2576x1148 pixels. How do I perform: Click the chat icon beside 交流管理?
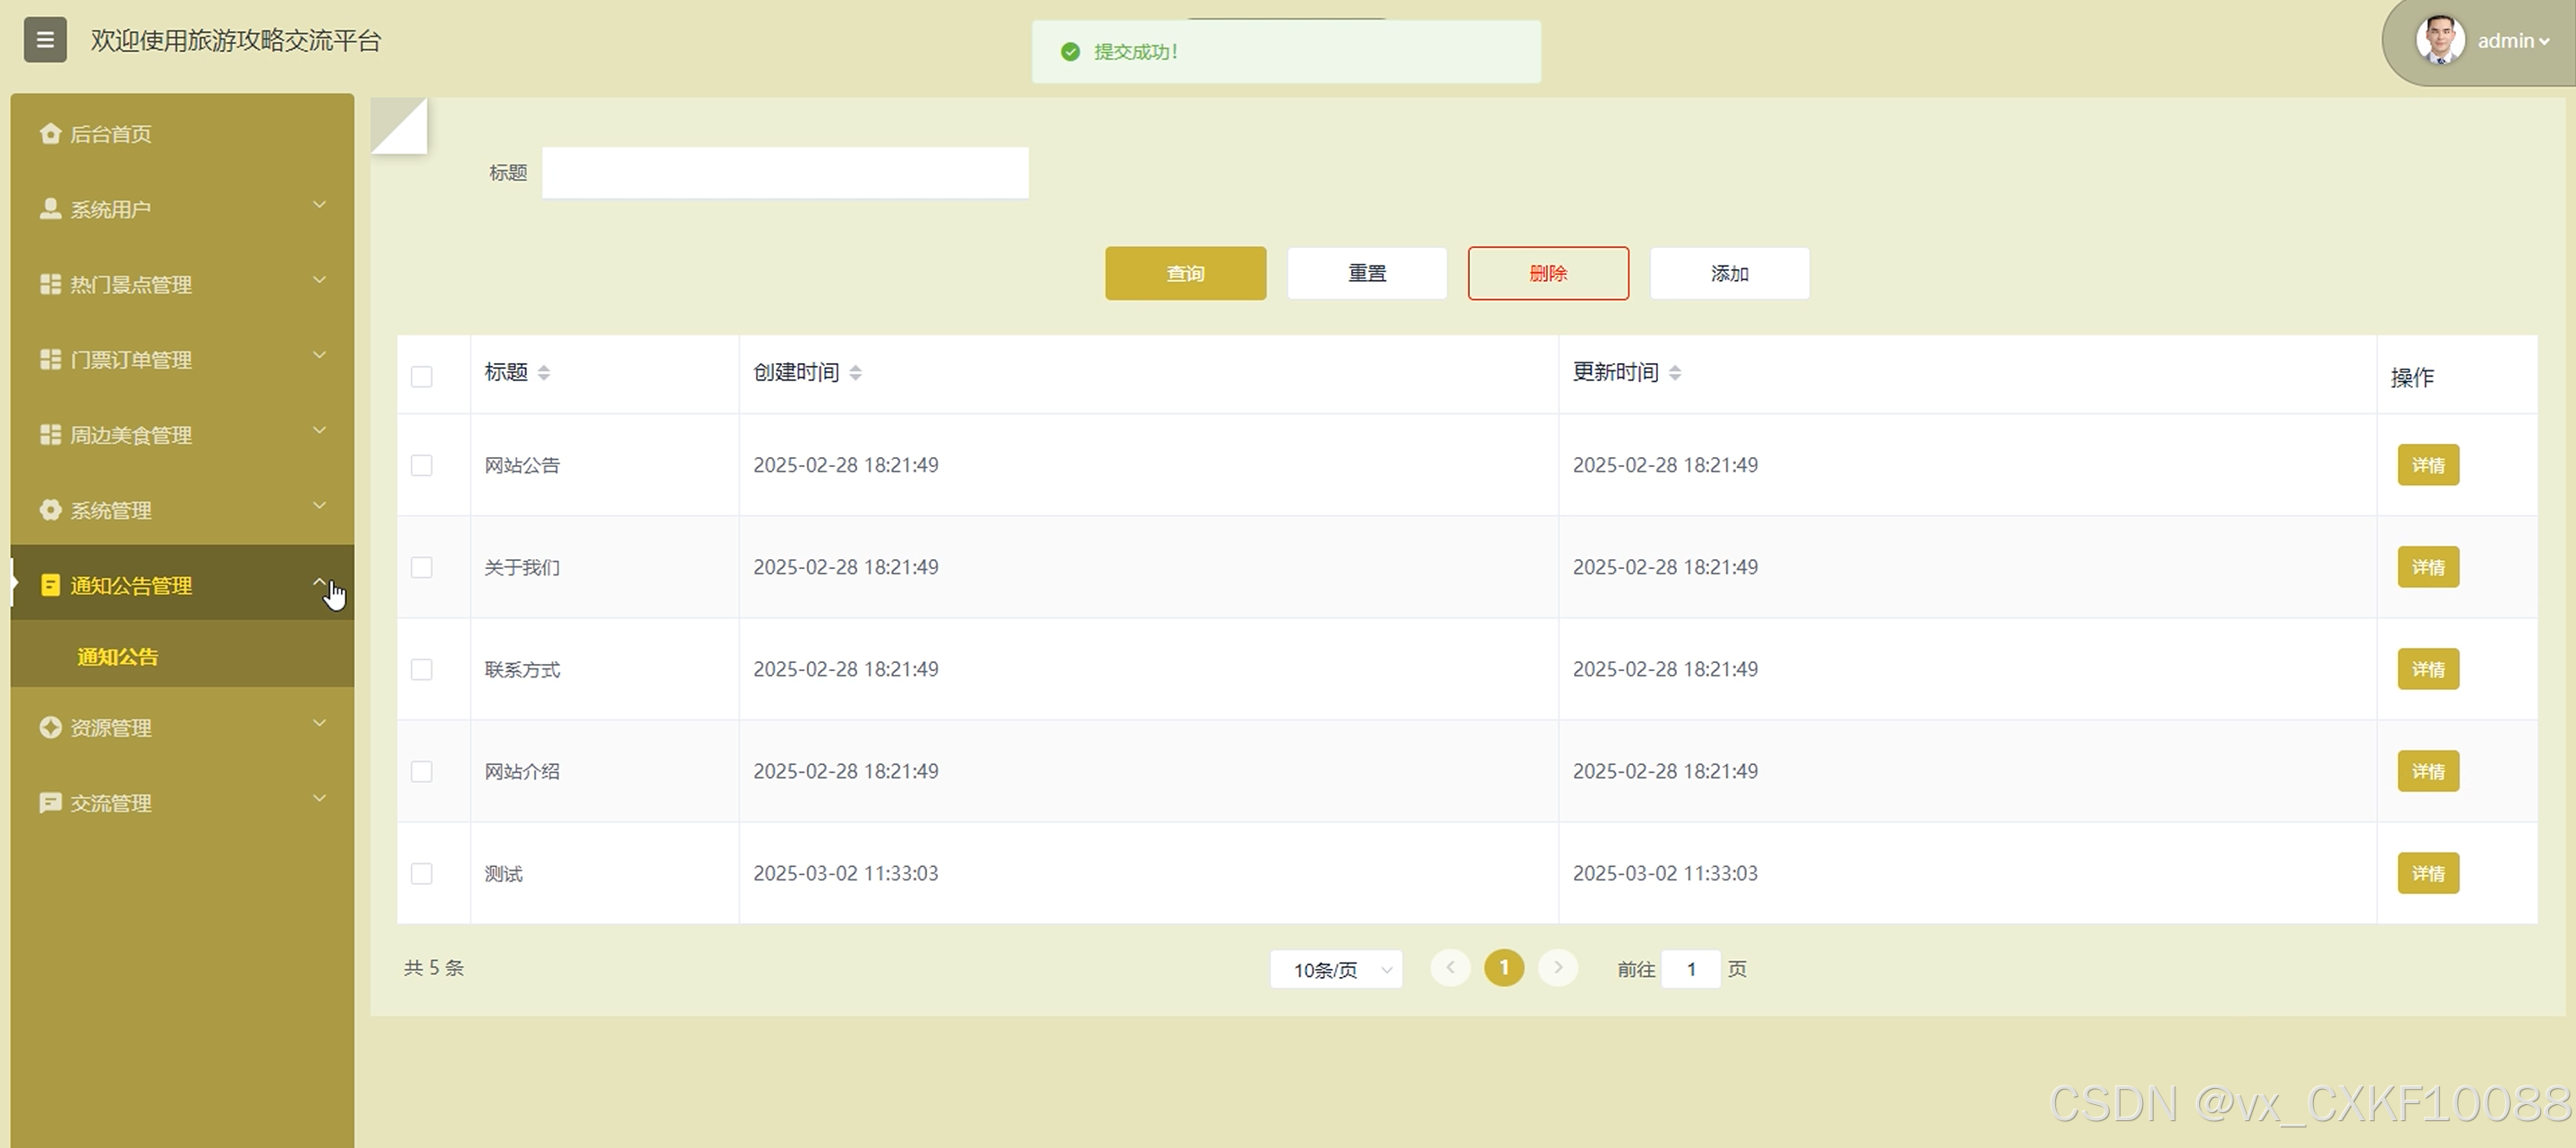50,803
